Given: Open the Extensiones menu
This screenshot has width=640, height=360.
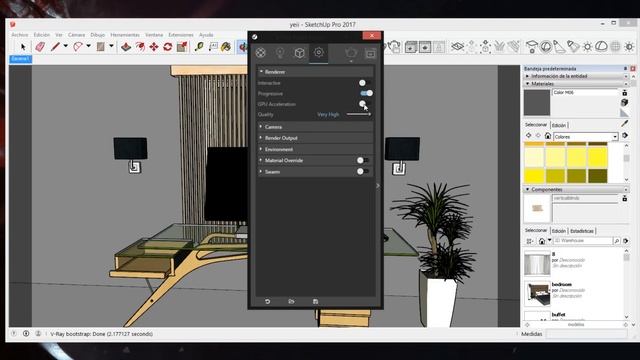Looking at the screenshot, I should 181,35.
